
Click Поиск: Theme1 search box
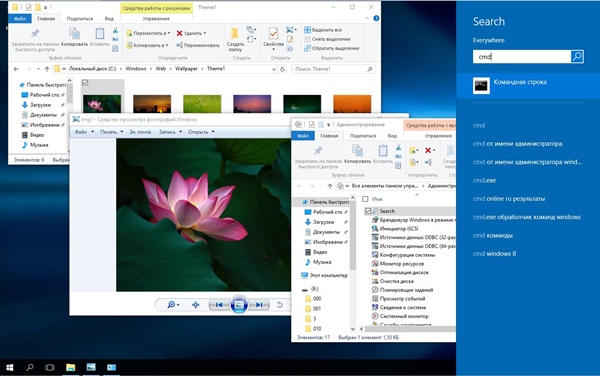click(333, 69)
